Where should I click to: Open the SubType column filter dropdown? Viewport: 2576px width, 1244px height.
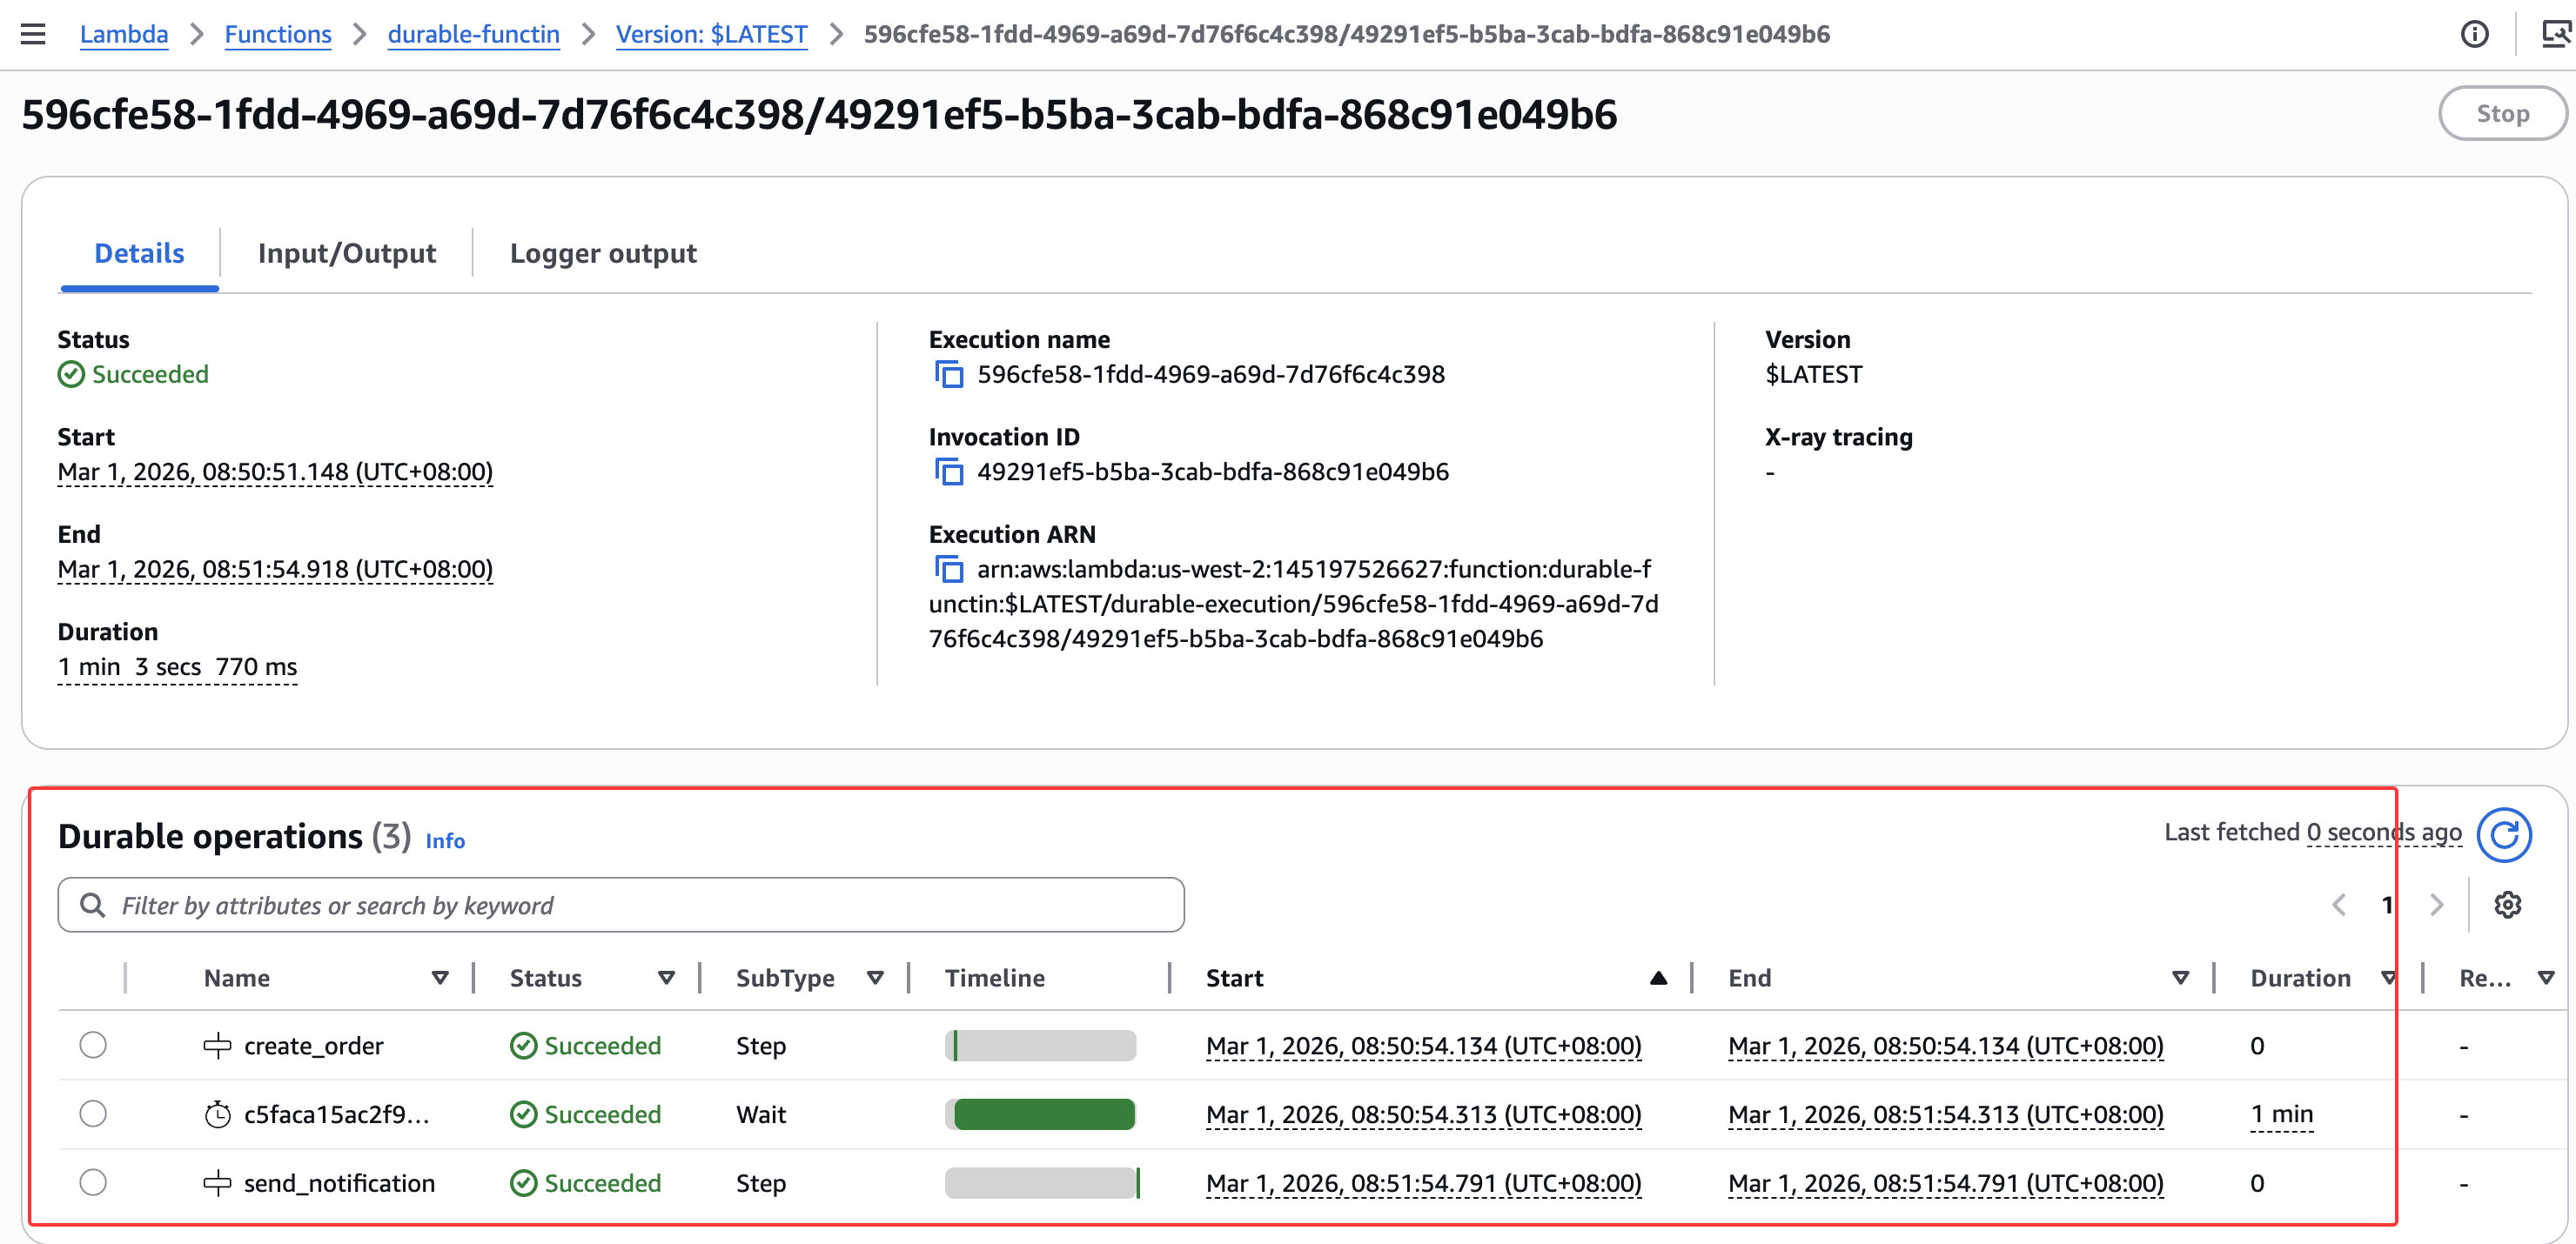click(x=875, y=978)
